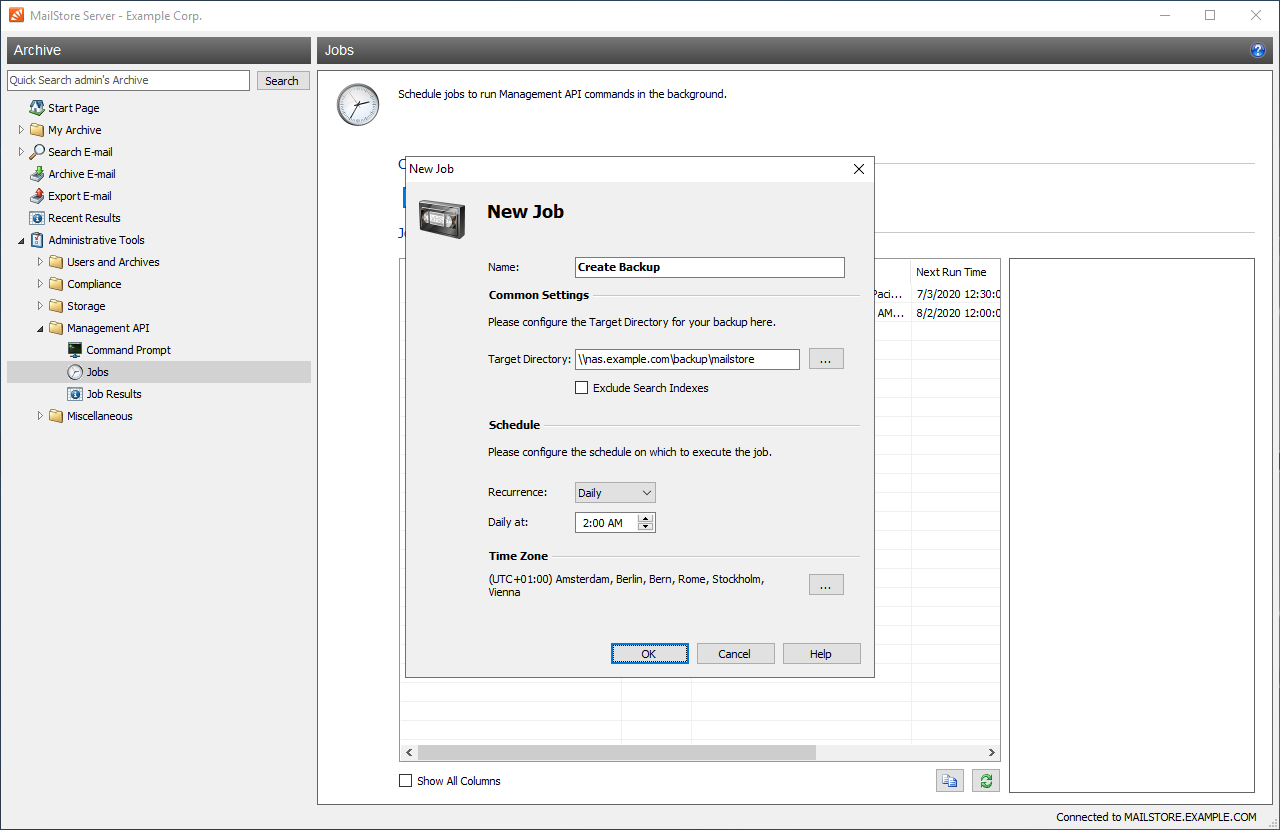
Task: Select the My Archive folder icon
Action: tap(37, 130)
